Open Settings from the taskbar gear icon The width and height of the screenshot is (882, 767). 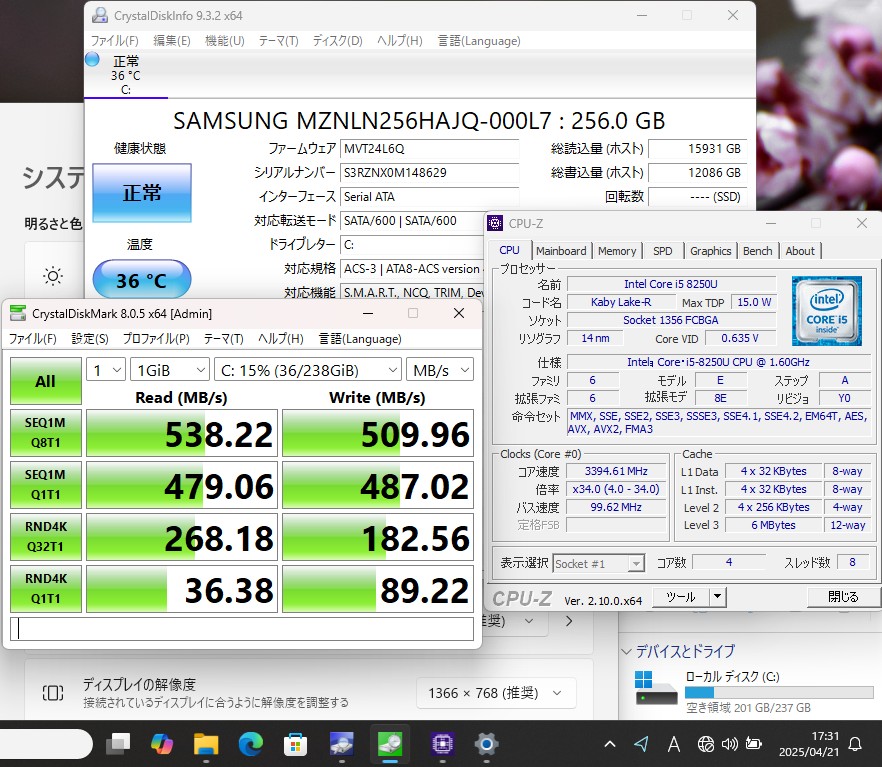(x=487, y=744)
